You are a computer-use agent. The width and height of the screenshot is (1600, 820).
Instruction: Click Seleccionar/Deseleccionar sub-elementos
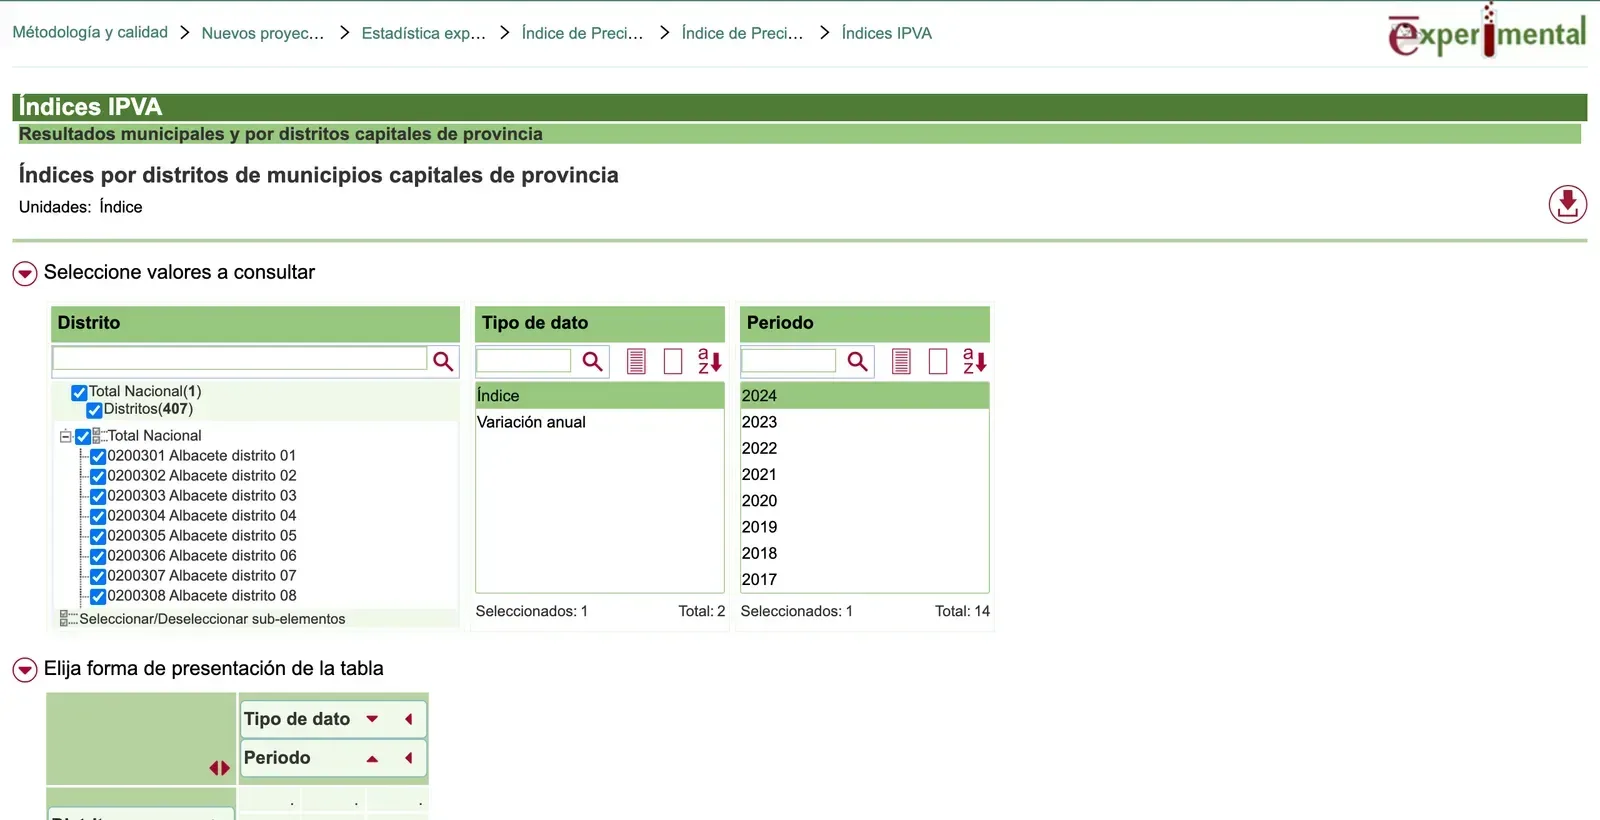point(212,619)
